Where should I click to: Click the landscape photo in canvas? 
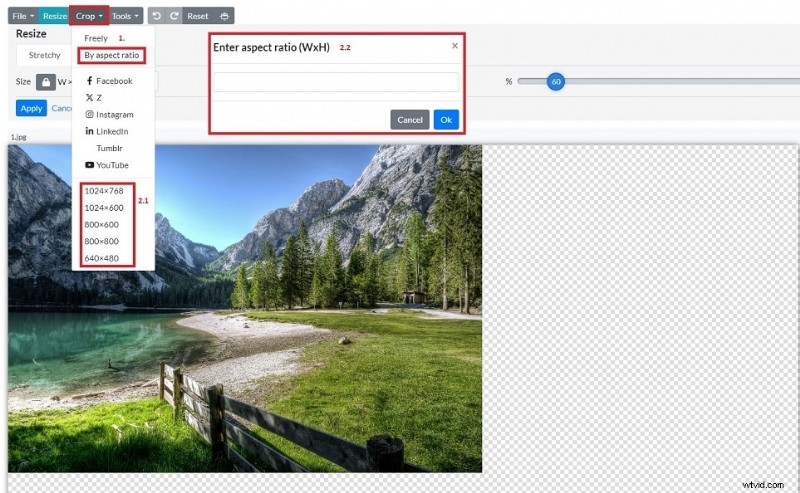pyautogui.click(x=245, y=309)
